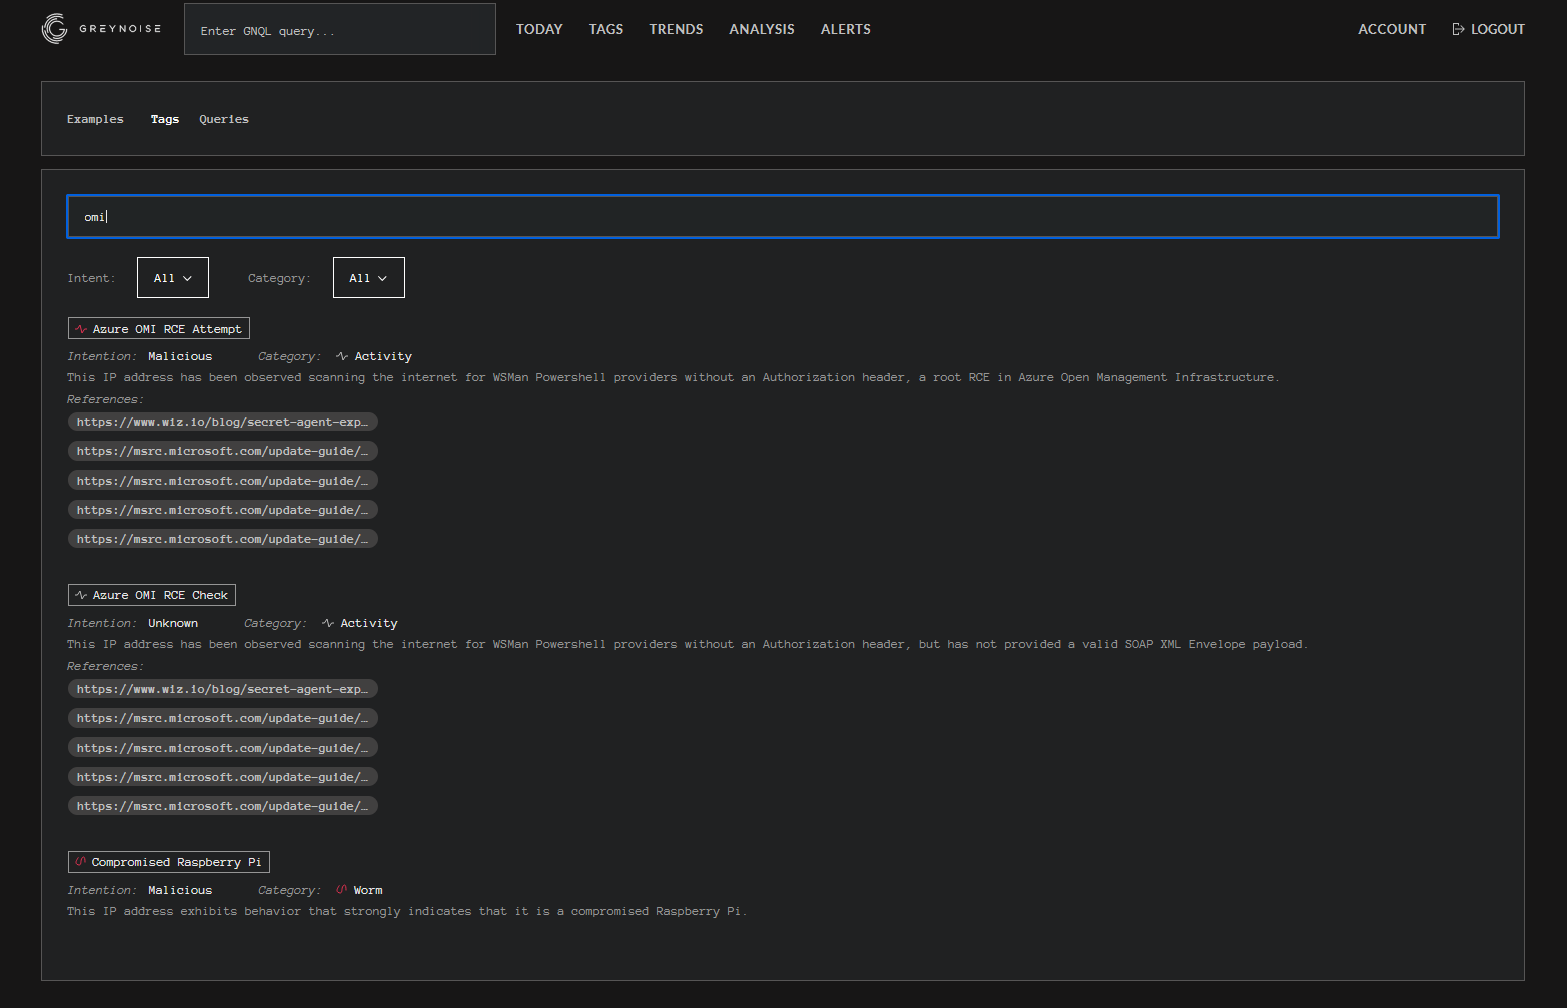Open the Azure OMI RCE Attempt tag
Viewport: 1567px width, 1008px height.
(x=159, y=329)
